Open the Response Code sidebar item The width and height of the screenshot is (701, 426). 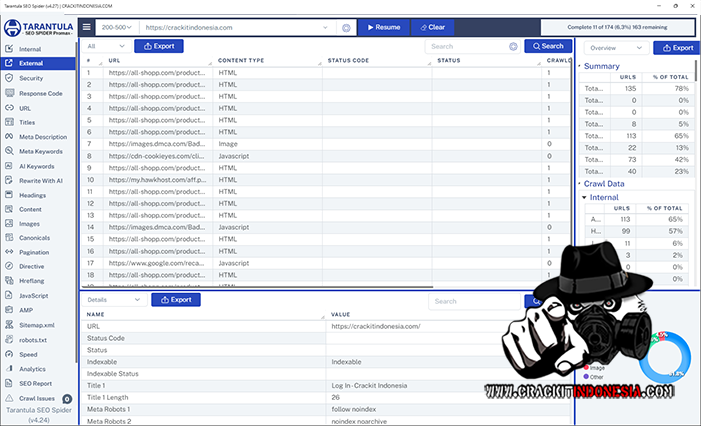tap(40, 93)
